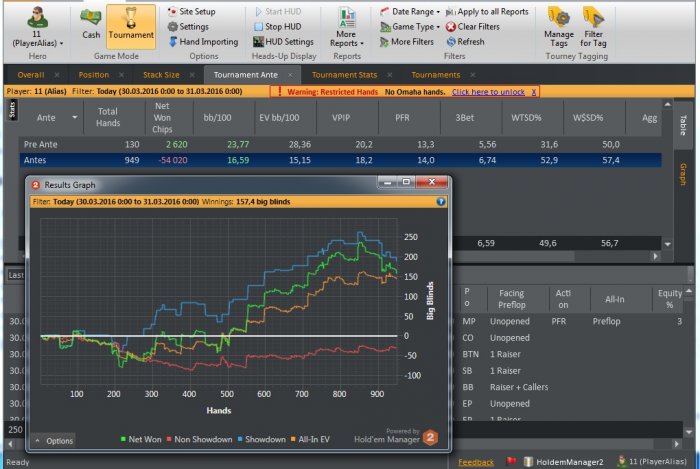Viewport: 700px width, 469px height.
Task: Sort by Facing Preflop column
Action: (x=512, y=299)
